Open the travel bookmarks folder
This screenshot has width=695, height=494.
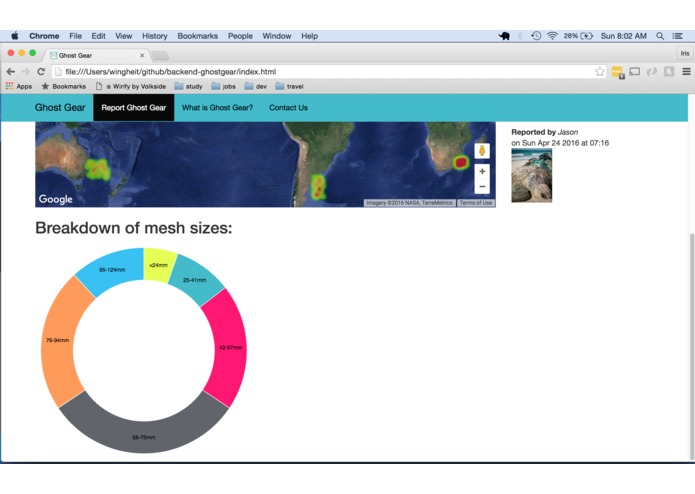pos(289,86)
